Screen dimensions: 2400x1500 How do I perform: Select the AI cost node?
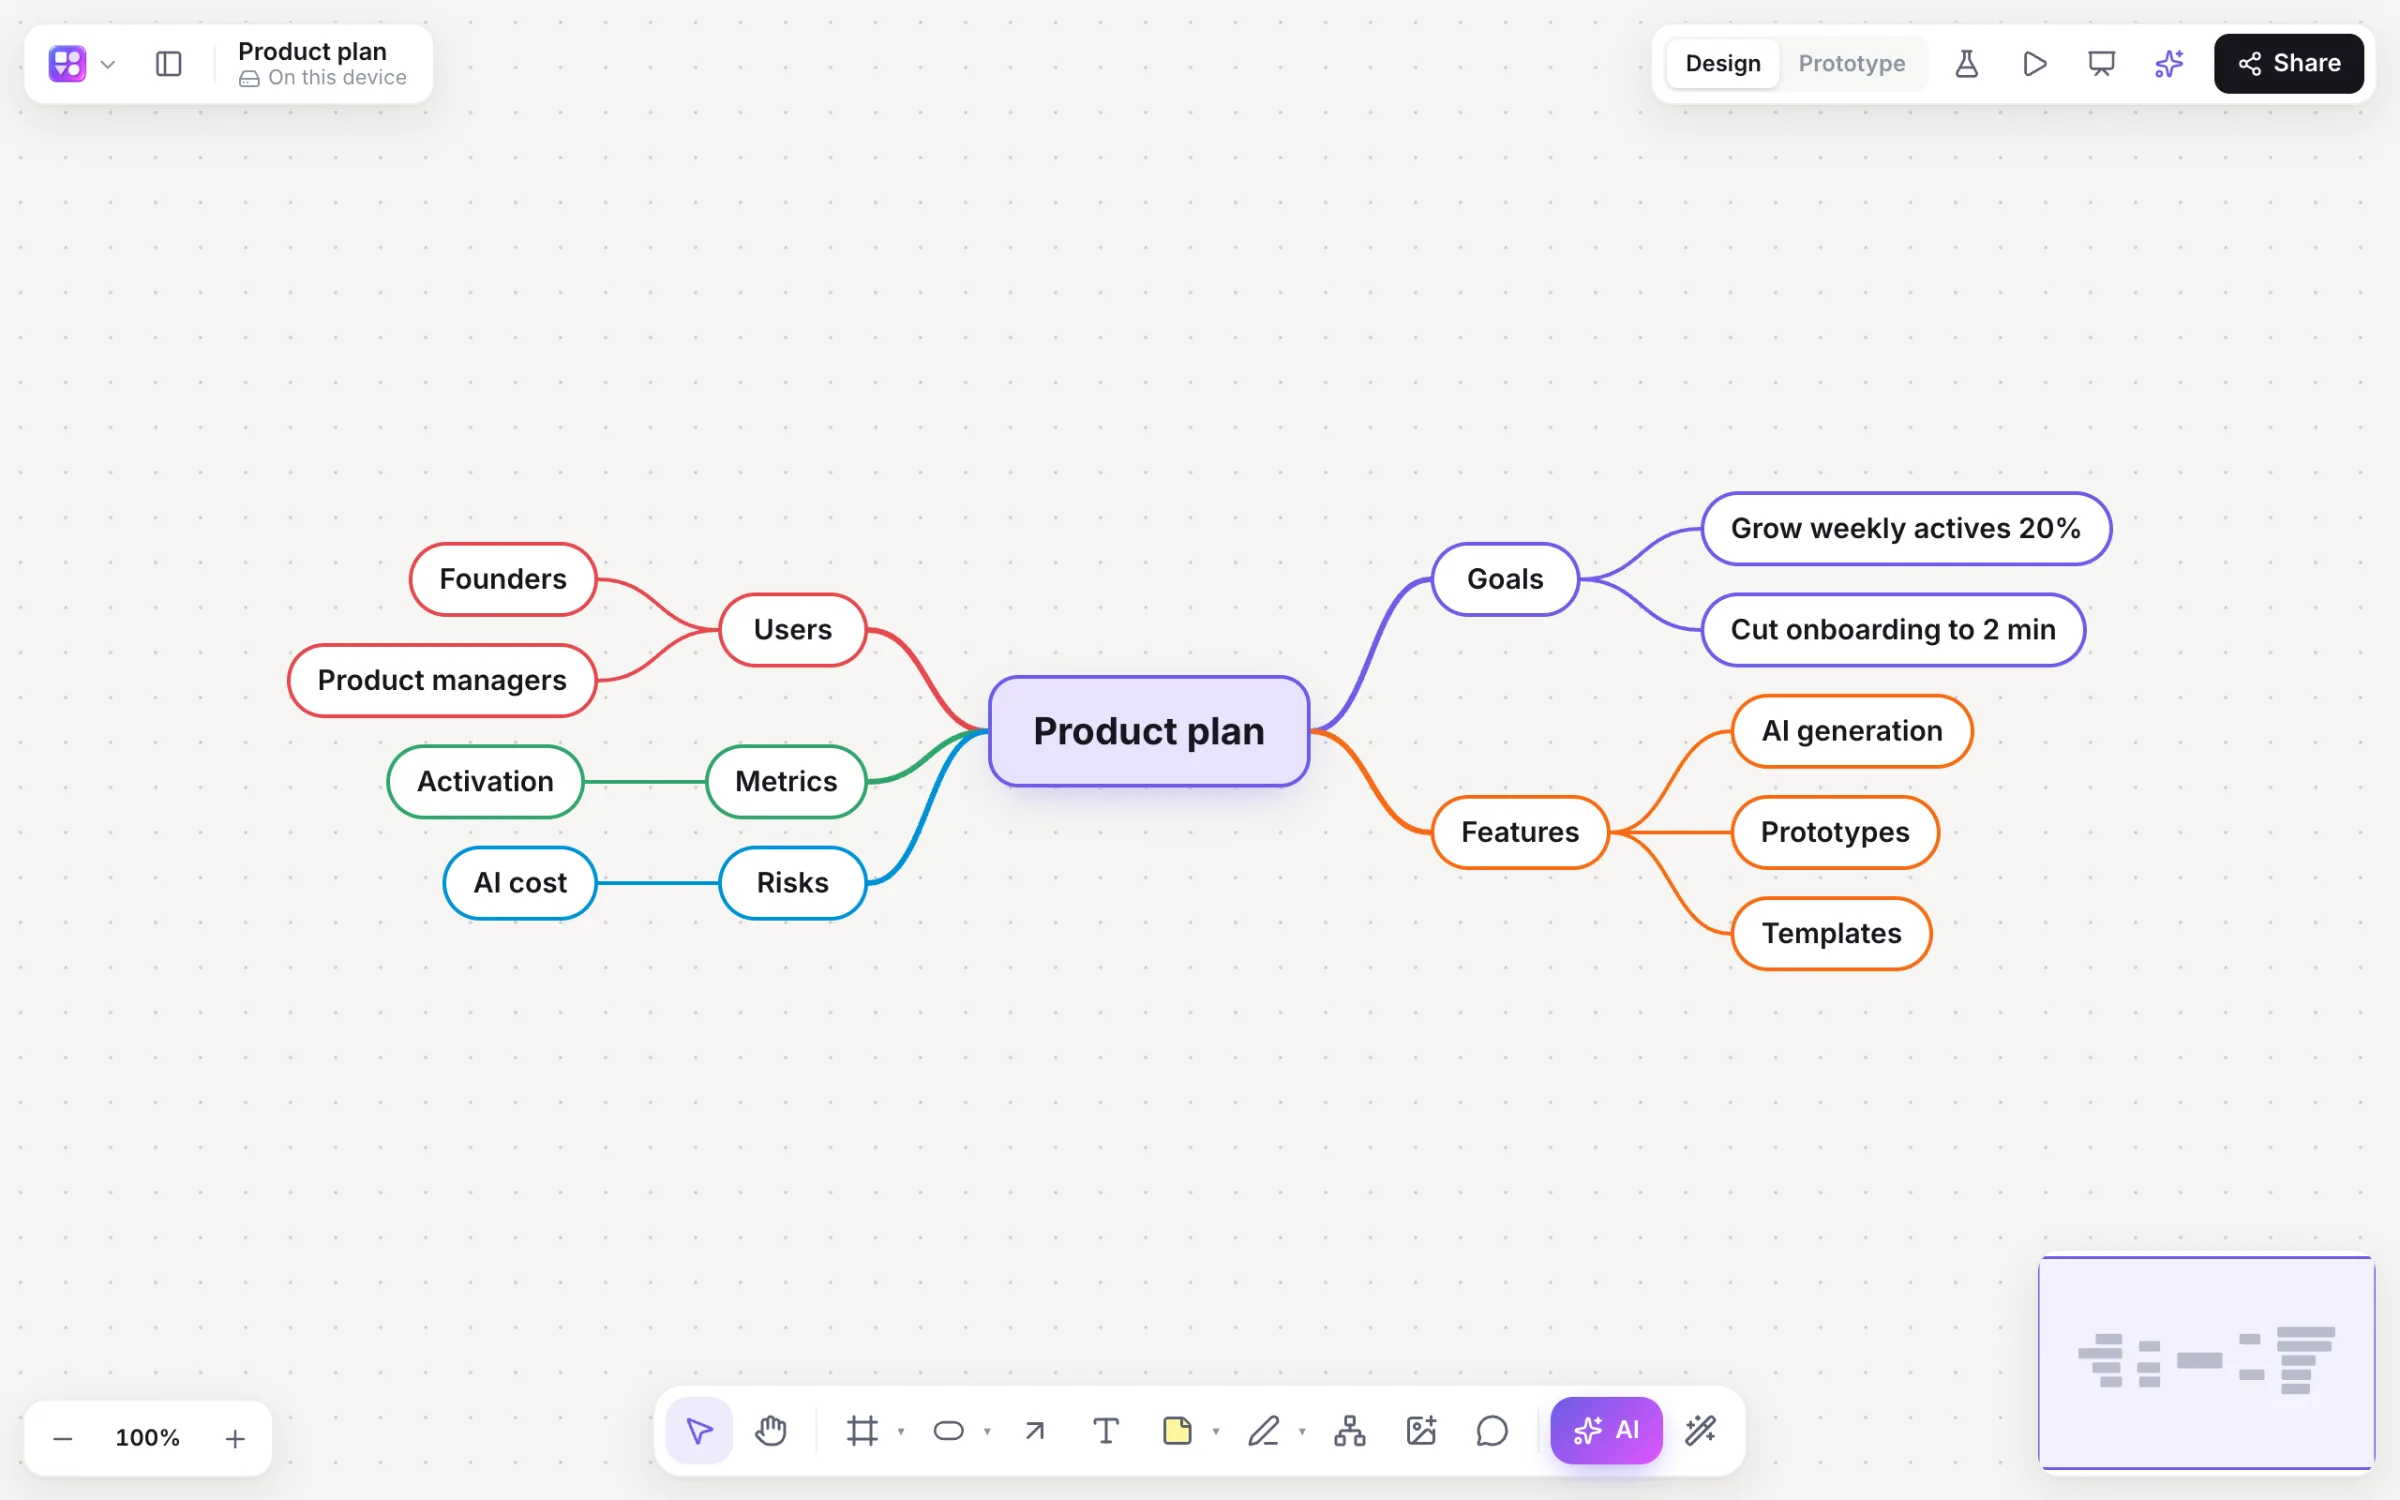[520, 883]
